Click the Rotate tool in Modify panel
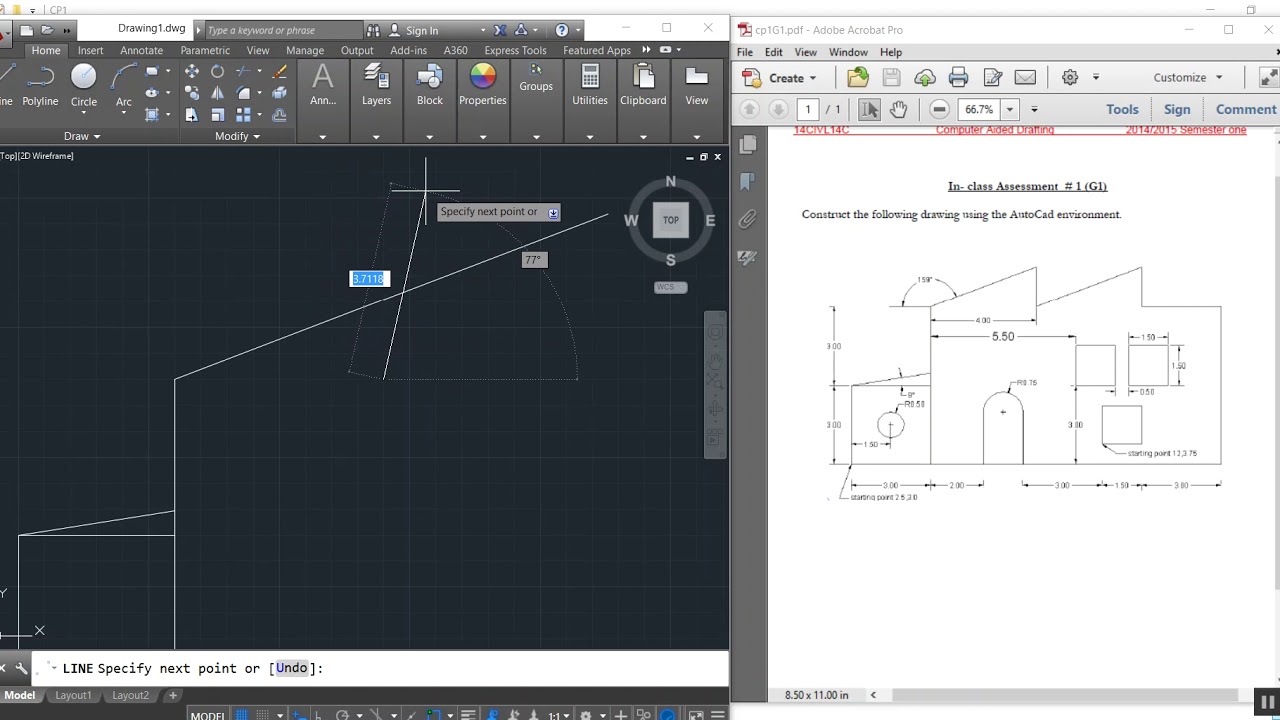Image resolution: width=1280 pixels, height=720 pixels. pyautogui.click(x=217, y=71)
